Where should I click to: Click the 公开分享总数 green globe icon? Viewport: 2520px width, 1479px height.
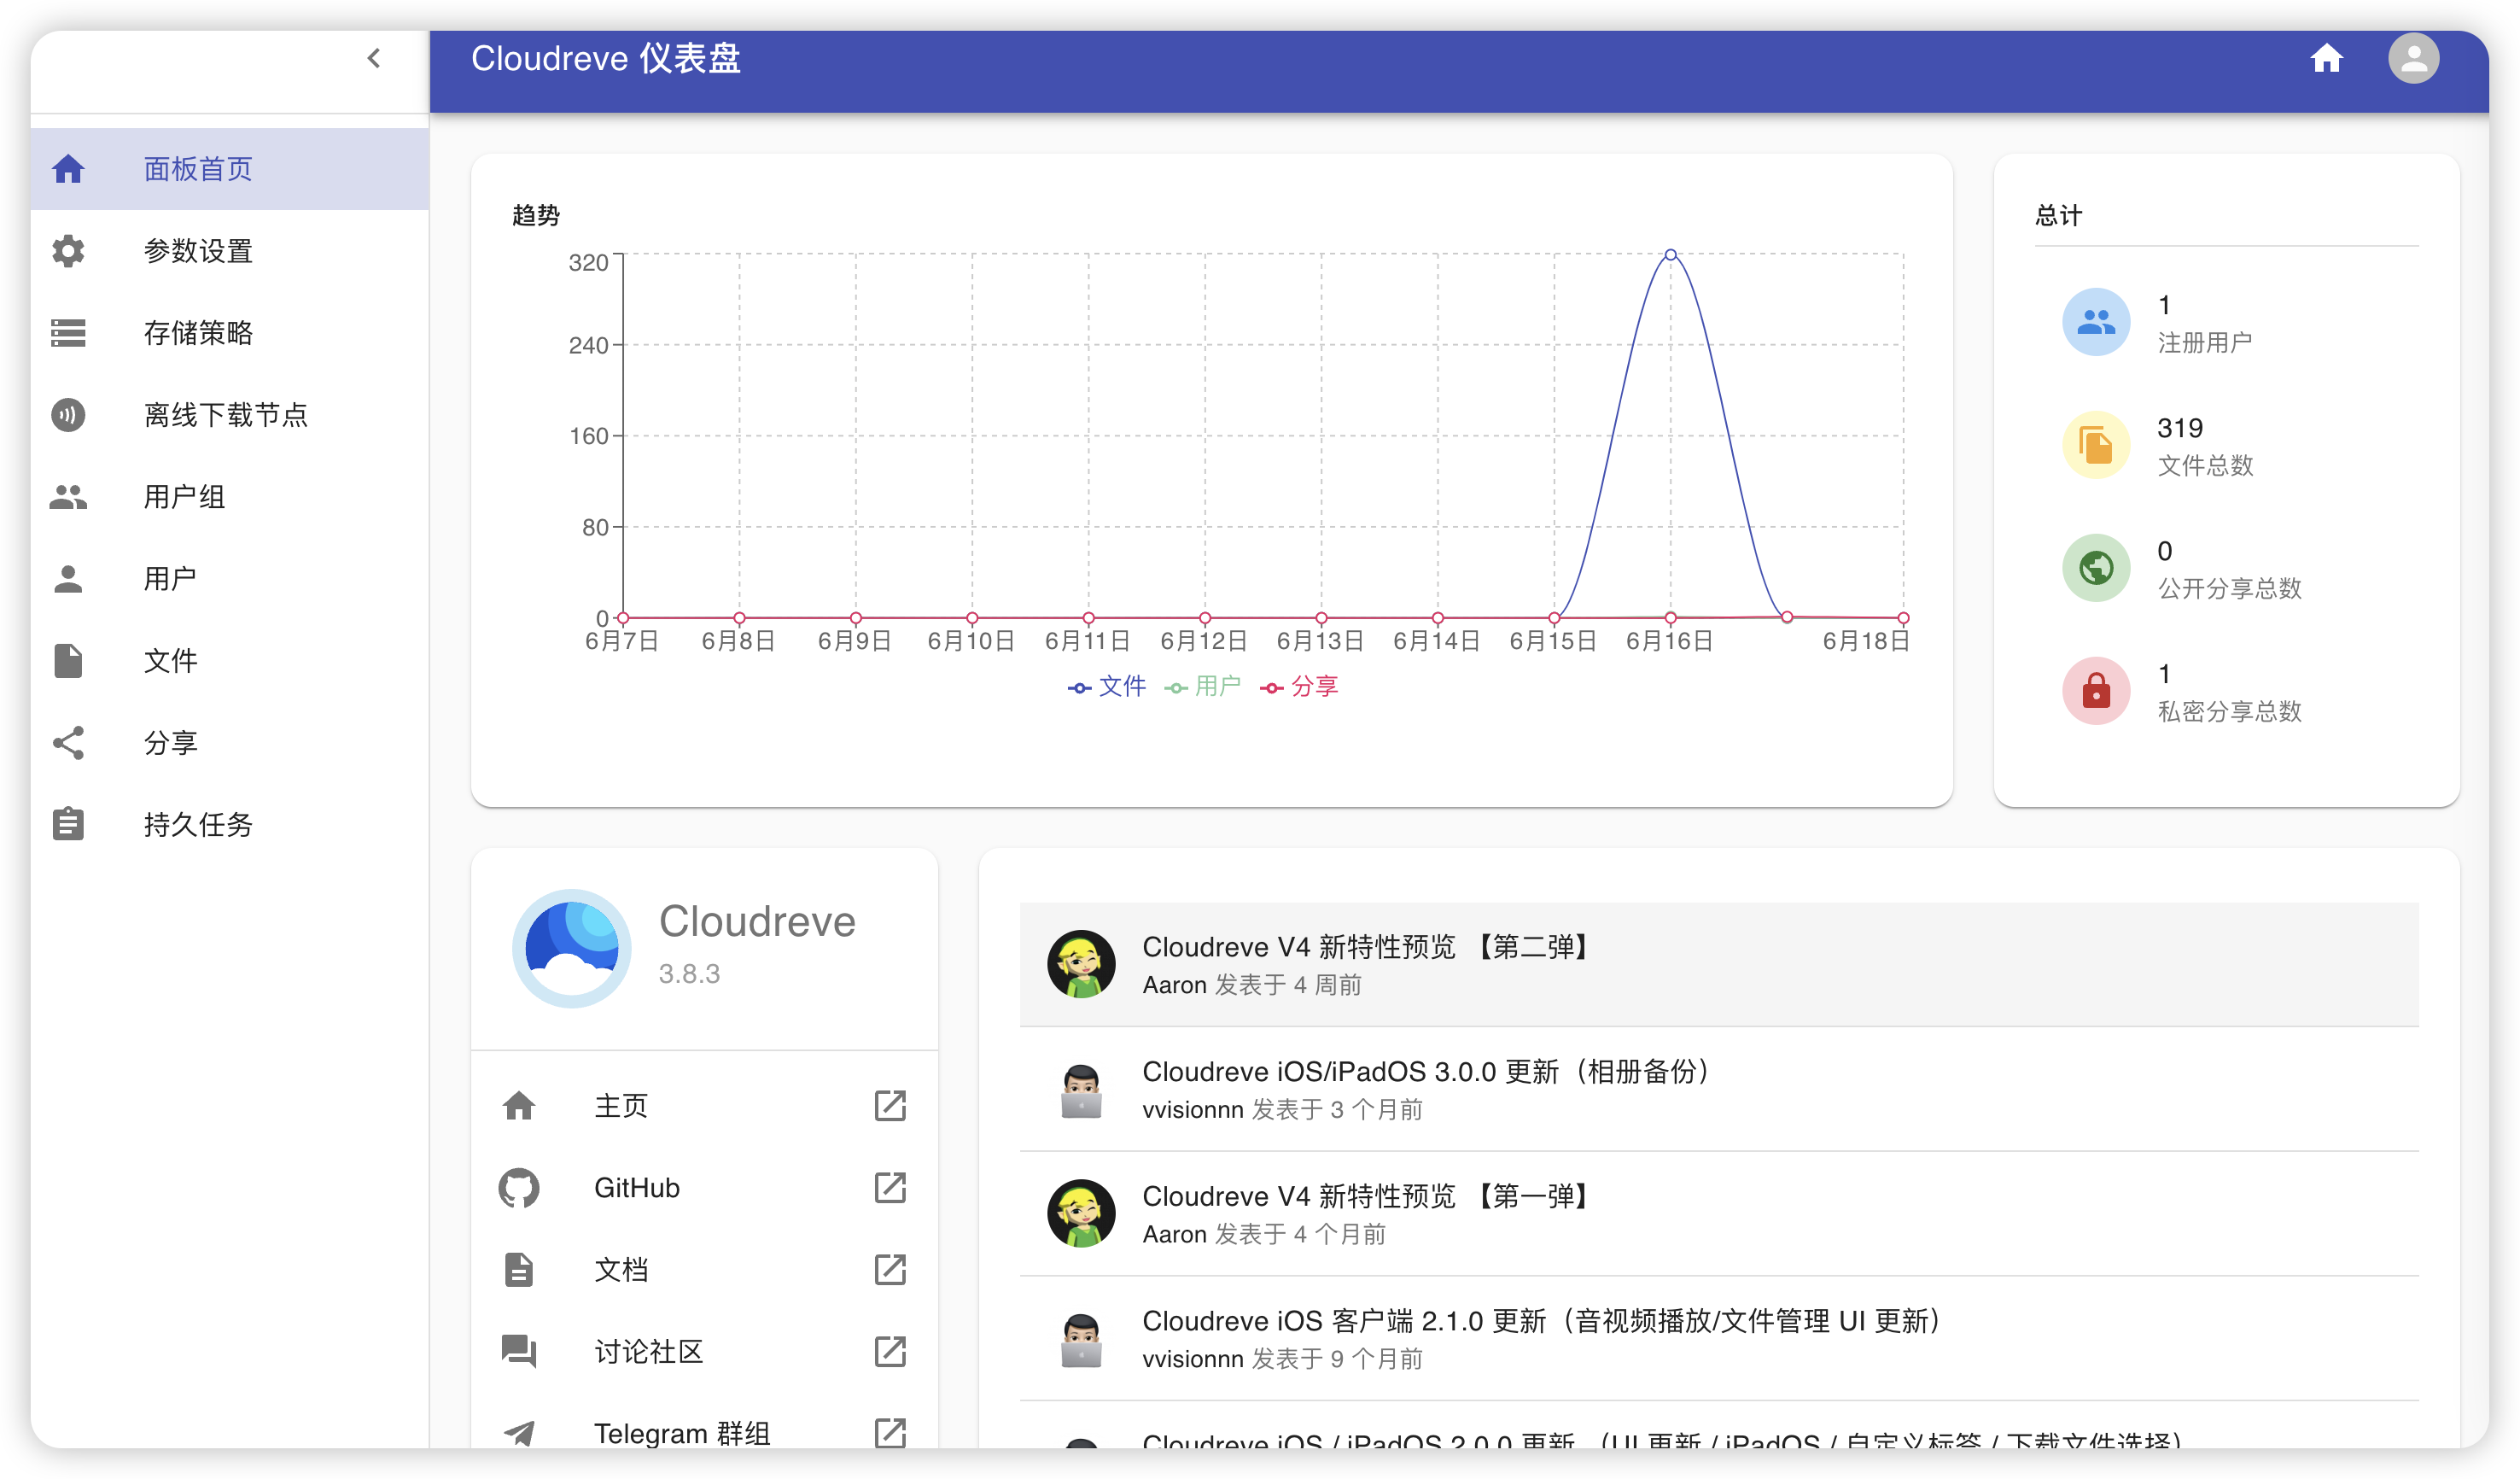tap(2096, 567)
